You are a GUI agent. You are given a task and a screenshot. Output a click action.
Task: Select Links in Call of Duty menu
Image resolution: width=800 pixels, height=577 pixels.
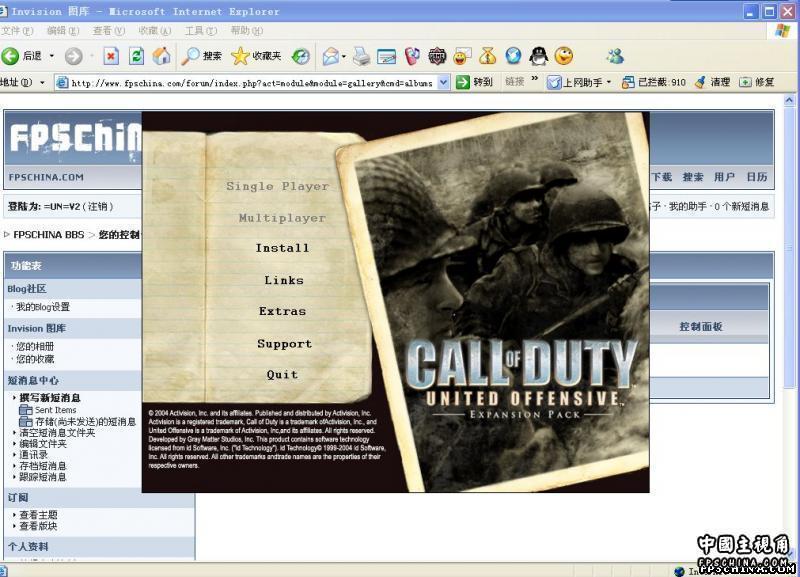click(x=284, y=280)
